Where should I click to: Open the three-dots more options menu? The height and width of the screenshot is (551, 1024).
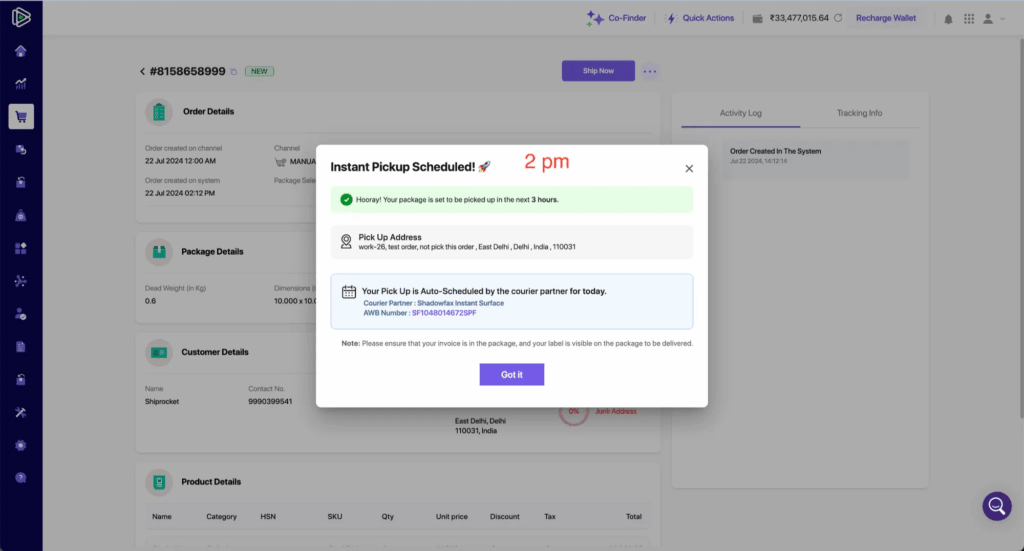tap(650, 71)
